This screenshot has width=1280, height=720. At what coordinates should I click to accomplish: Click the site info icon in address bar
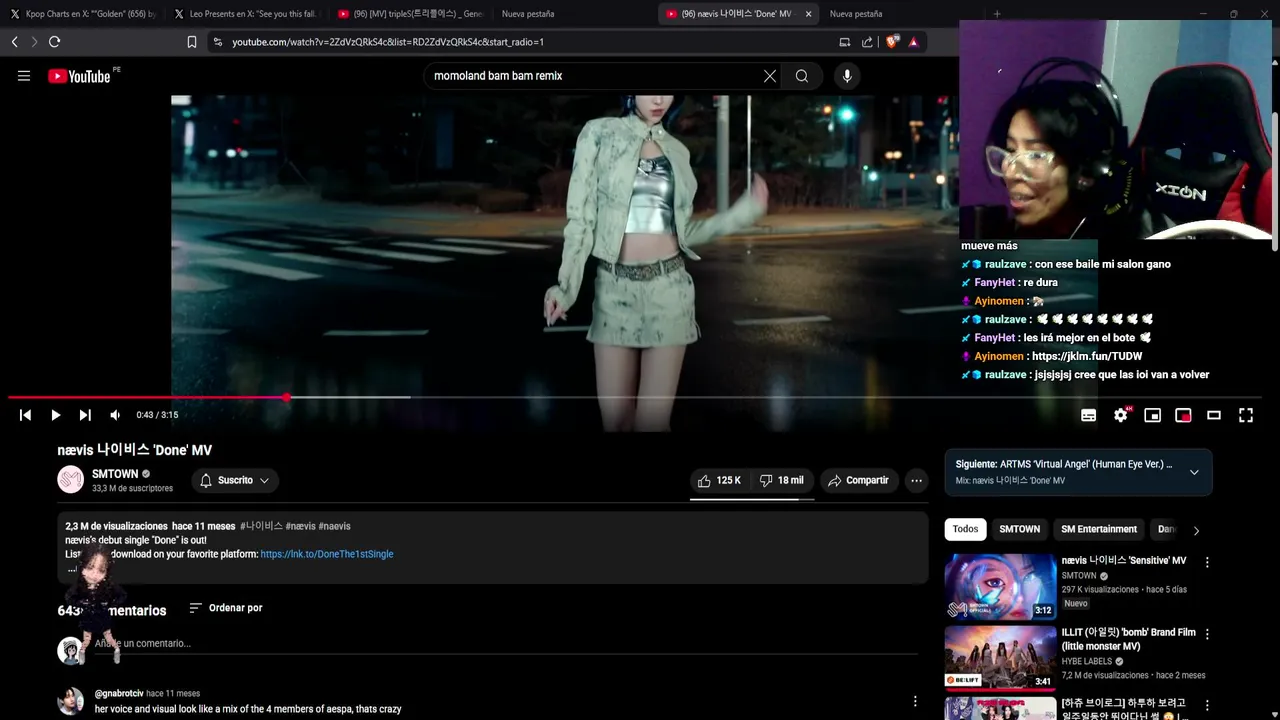coord(218,42)
